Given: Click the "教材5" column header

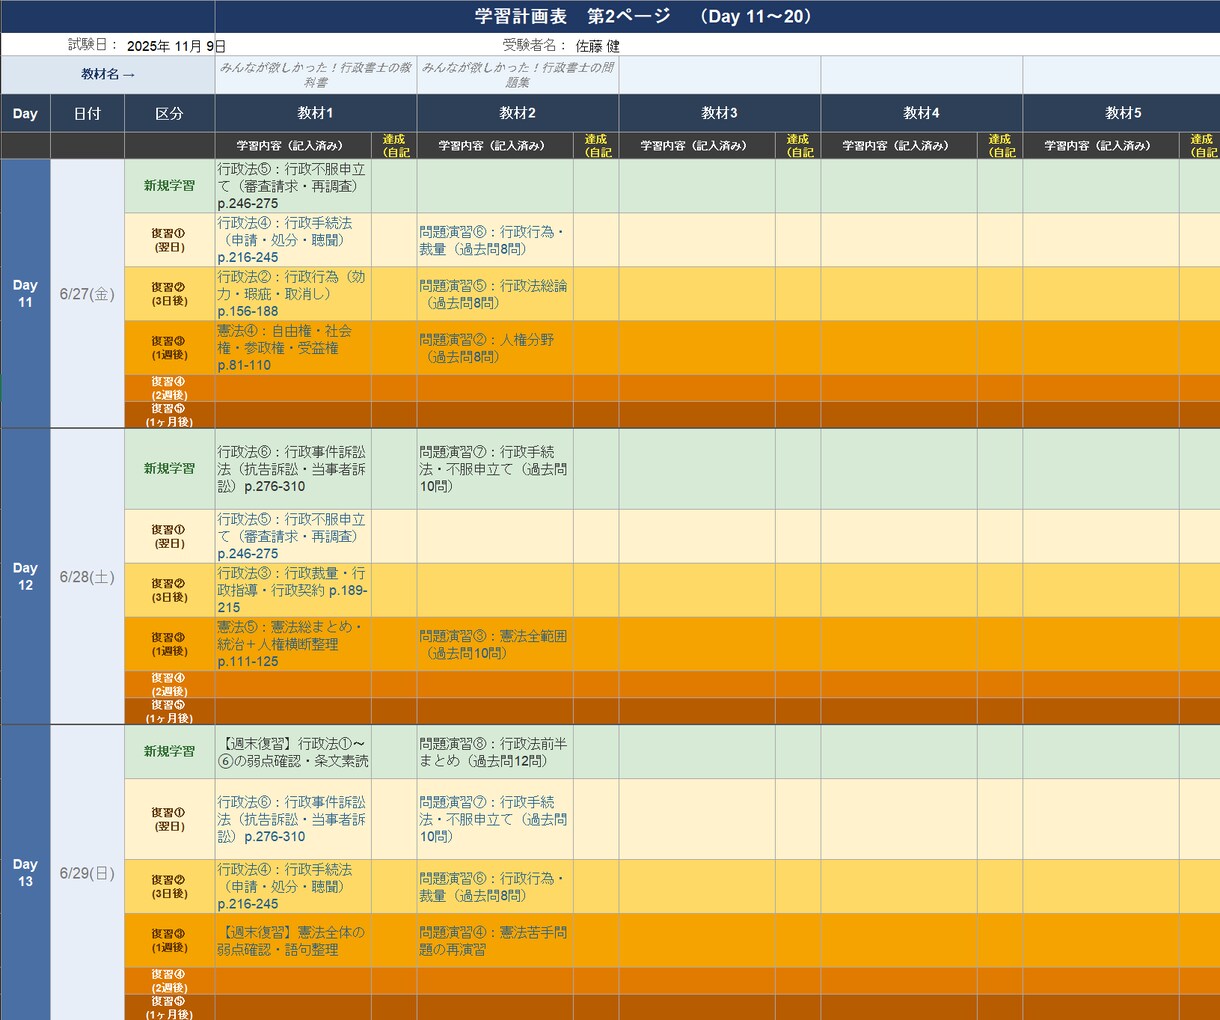Looking at the screenshot, I should click(1122, 113).
